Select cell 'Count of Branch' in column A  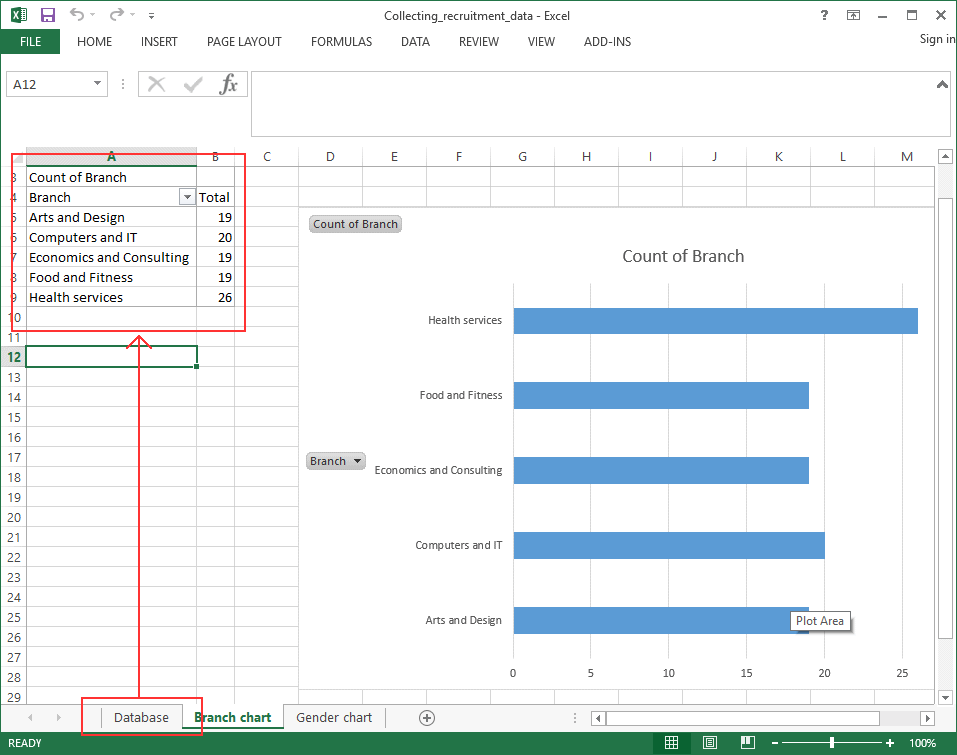(112, 177)
